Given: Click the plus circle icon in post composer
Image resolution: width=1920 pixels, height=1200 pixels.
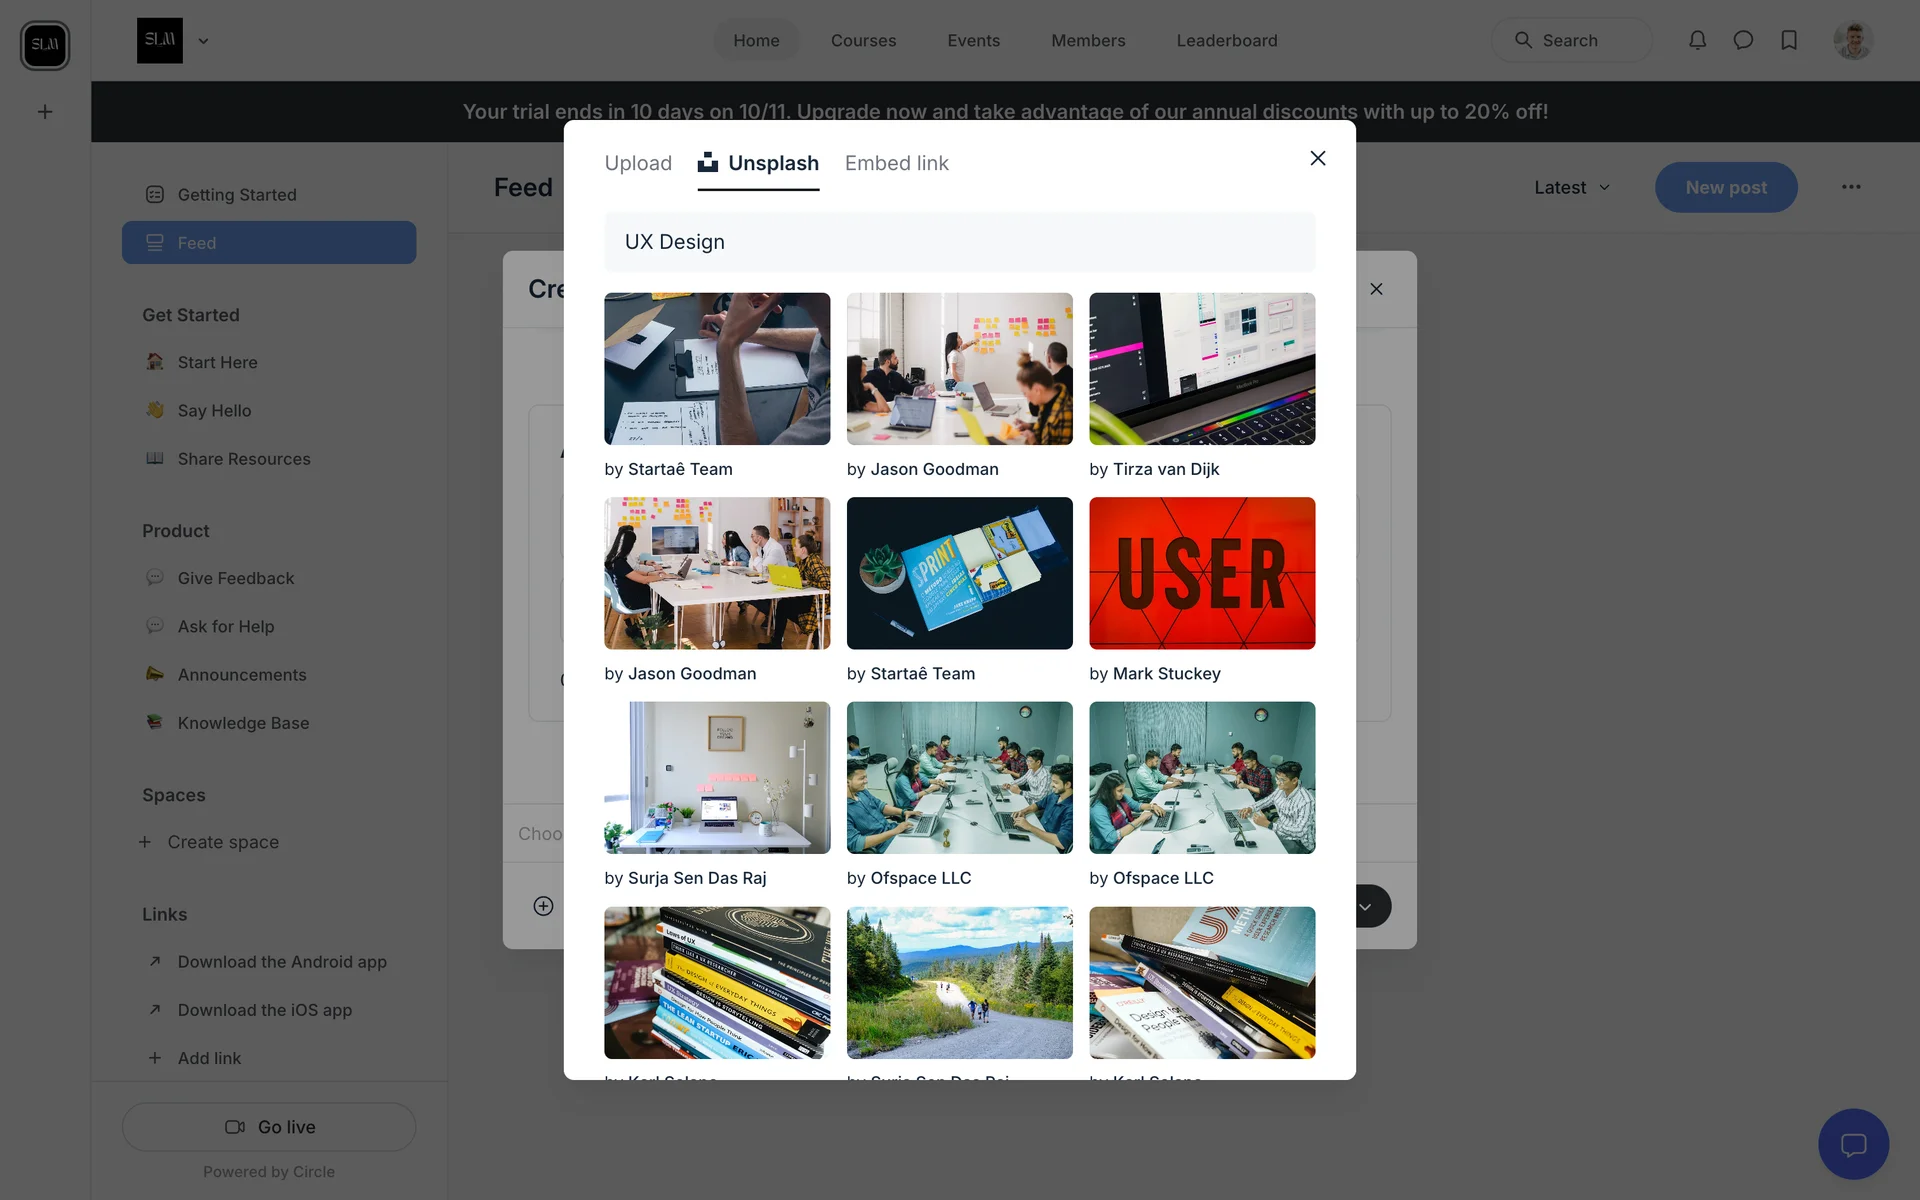Looking at the screenshot, I should pos(543,906).
